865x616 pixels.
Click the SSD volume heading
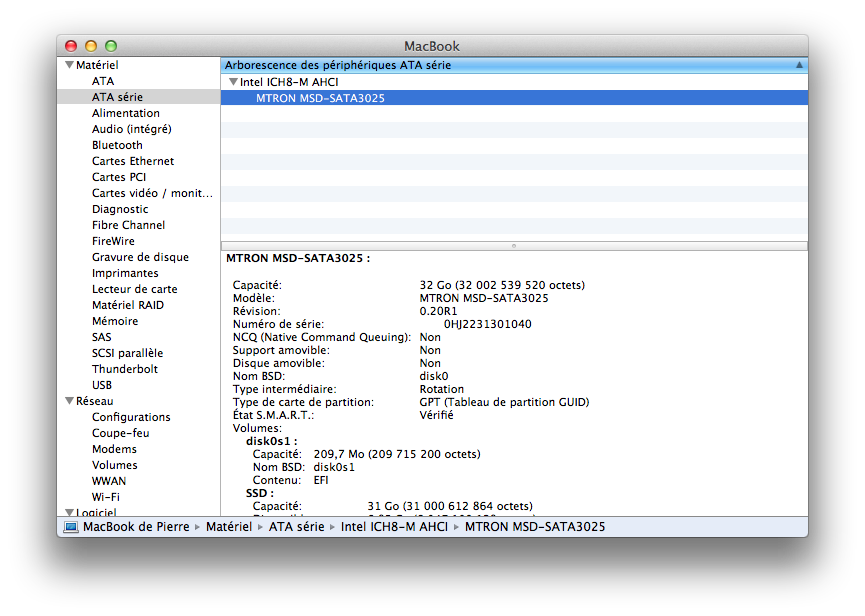point(260,493)
